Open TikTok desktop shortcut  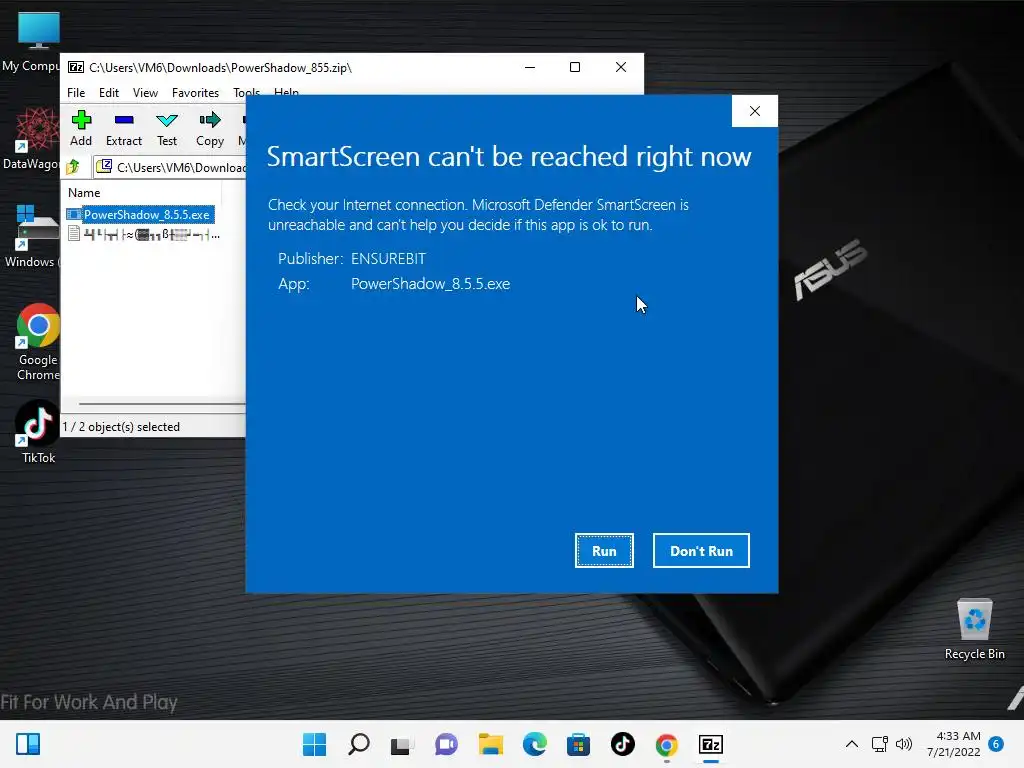(38, 432)
